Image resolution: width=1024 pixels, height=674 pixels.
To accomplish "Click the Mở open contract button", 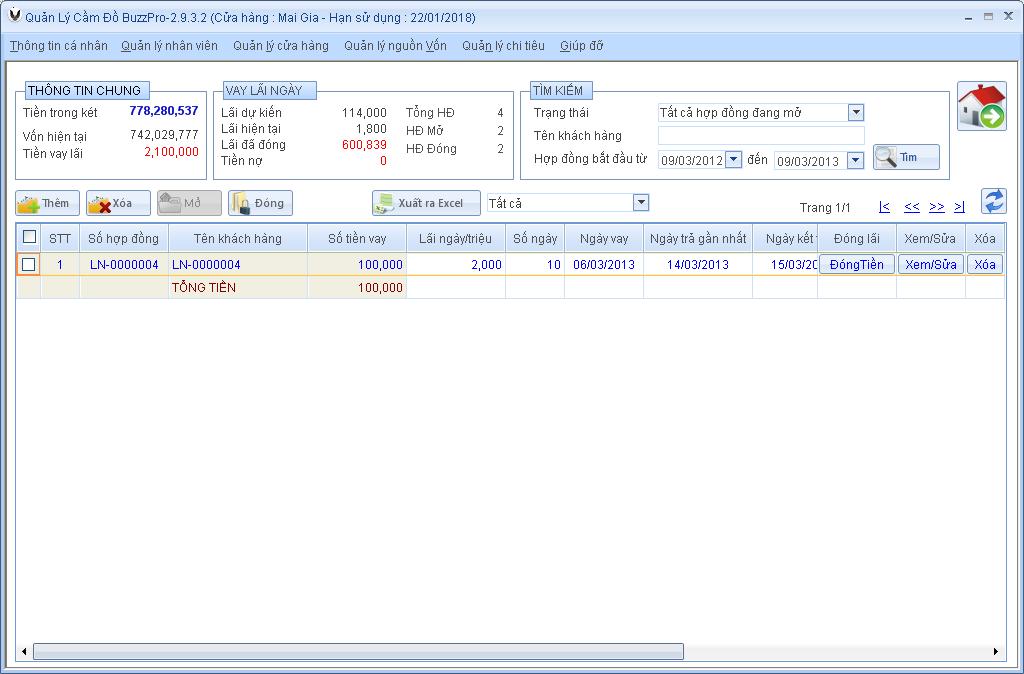I will [189, 203].
